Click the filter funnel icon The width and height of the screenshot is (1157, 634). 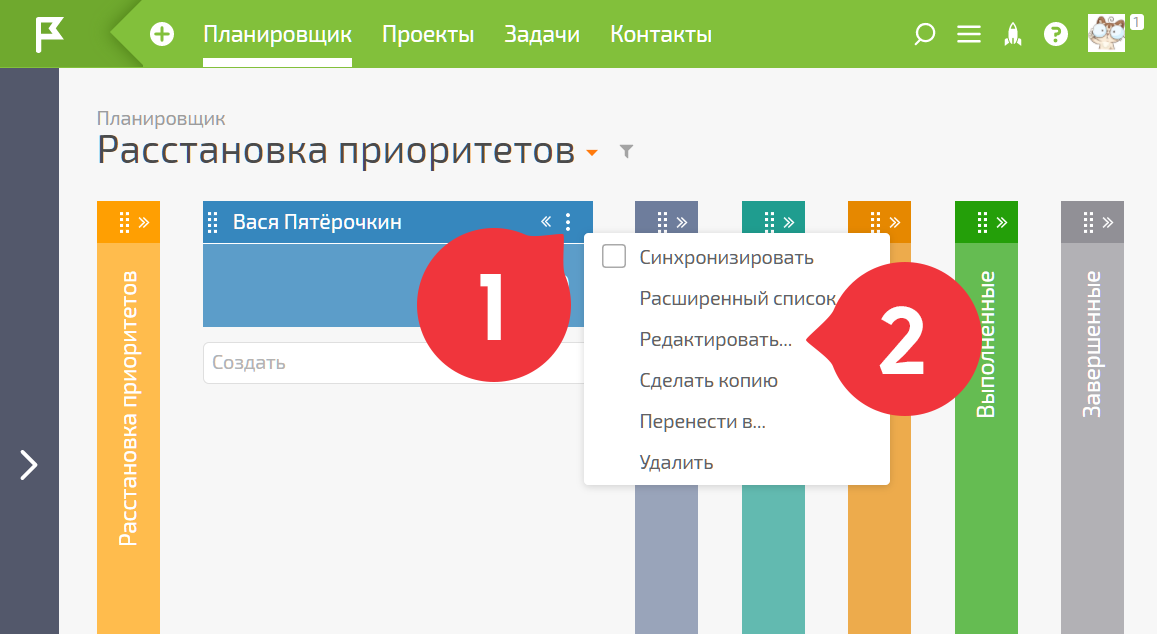pos(626,151)
